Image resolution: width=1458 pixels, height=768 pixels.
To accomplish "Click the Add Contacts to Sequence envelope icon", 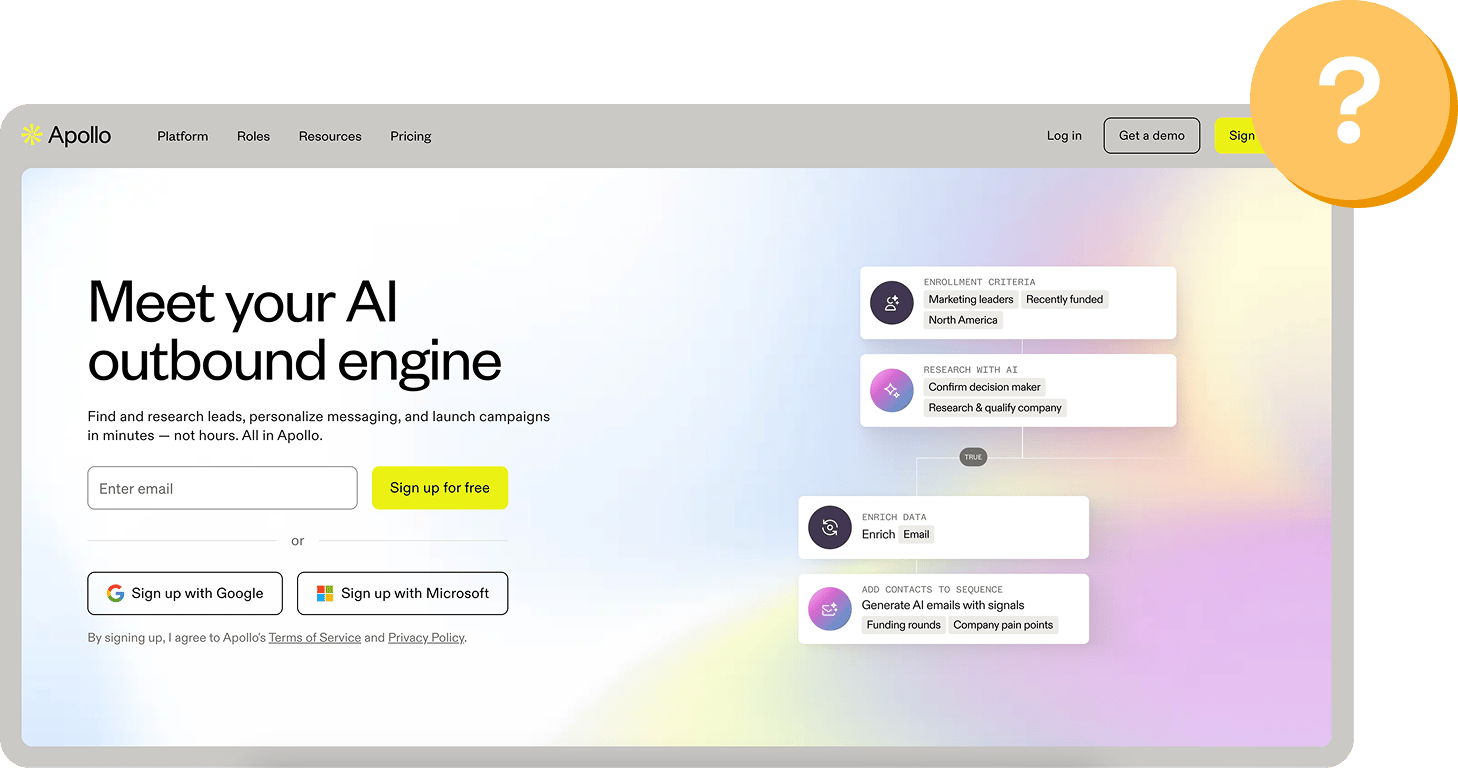I will coord(829,609).
